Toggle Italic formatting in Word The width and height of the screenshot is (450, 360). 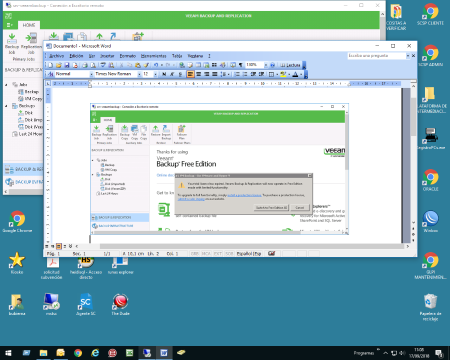tap(172, 74)
